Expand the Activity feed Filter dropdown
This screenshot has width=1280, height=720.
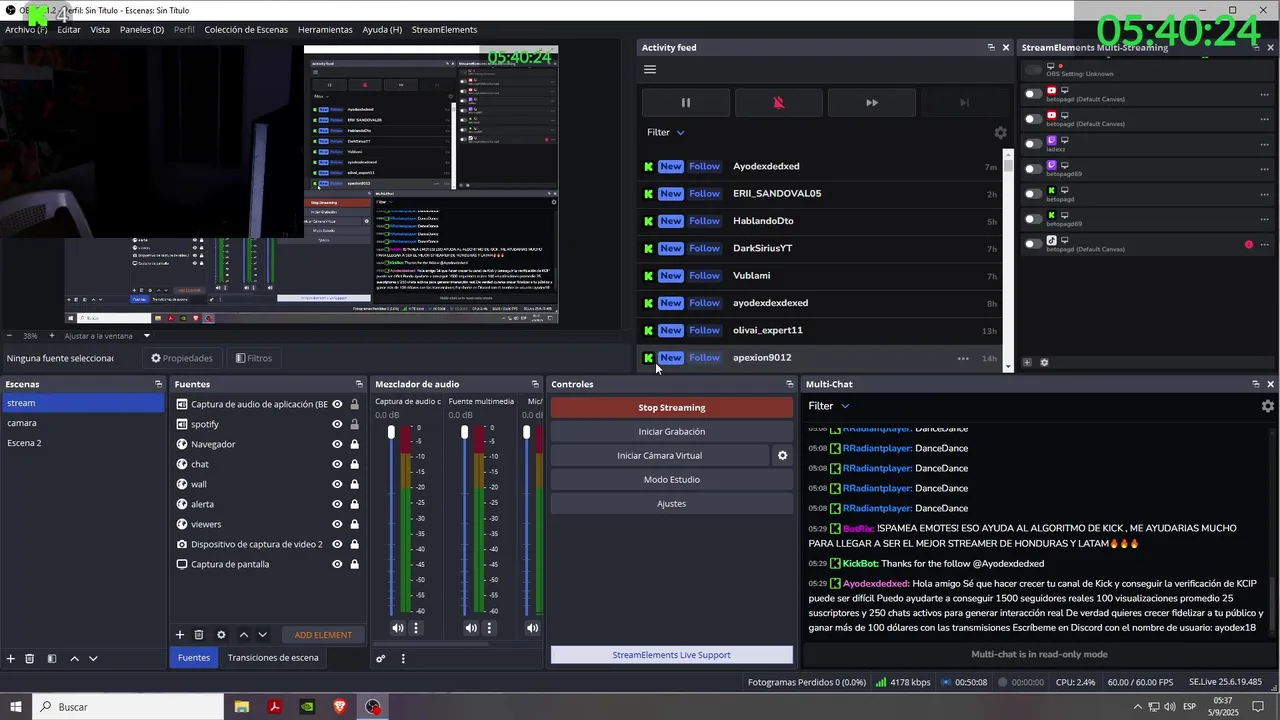[x=666, y=132]
